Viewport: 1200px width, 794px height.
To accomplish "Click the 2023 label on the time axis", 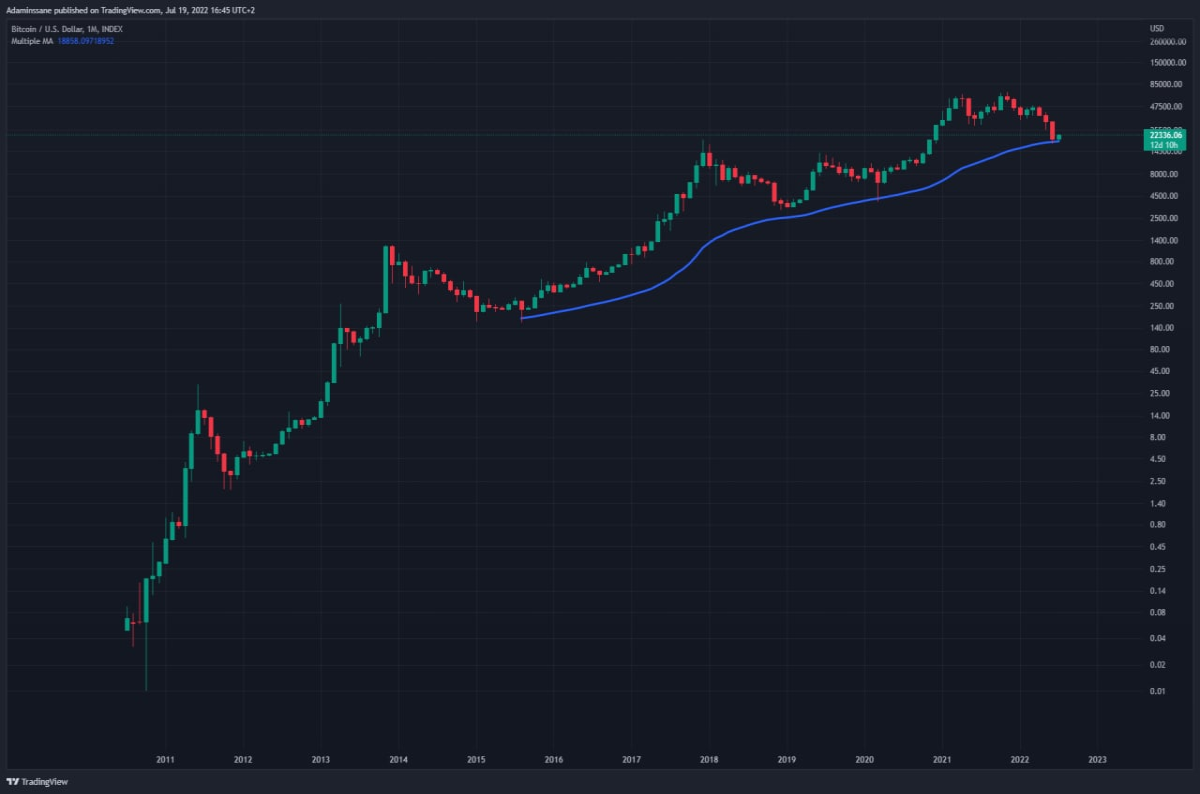I will point(1097,759).
